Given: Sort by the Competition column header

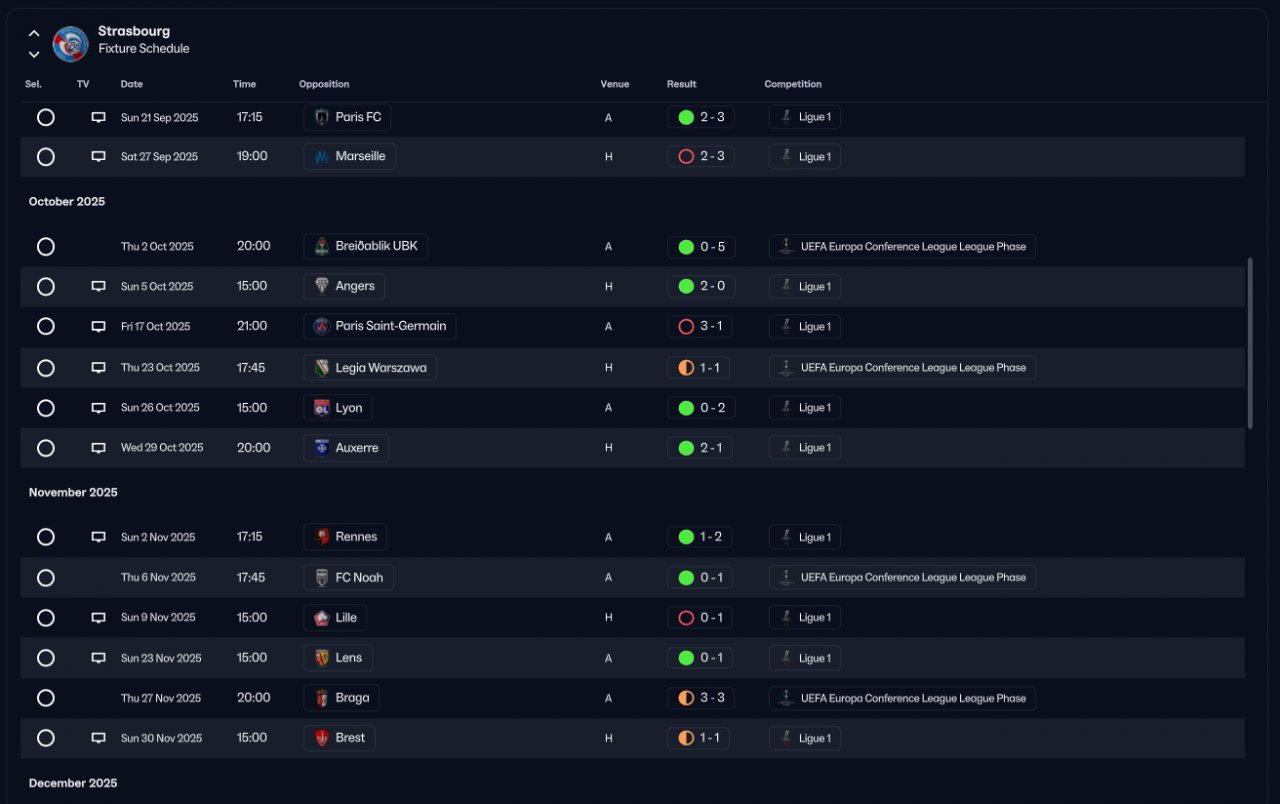Looking at the screenshot, I should (x=793, y=84).
